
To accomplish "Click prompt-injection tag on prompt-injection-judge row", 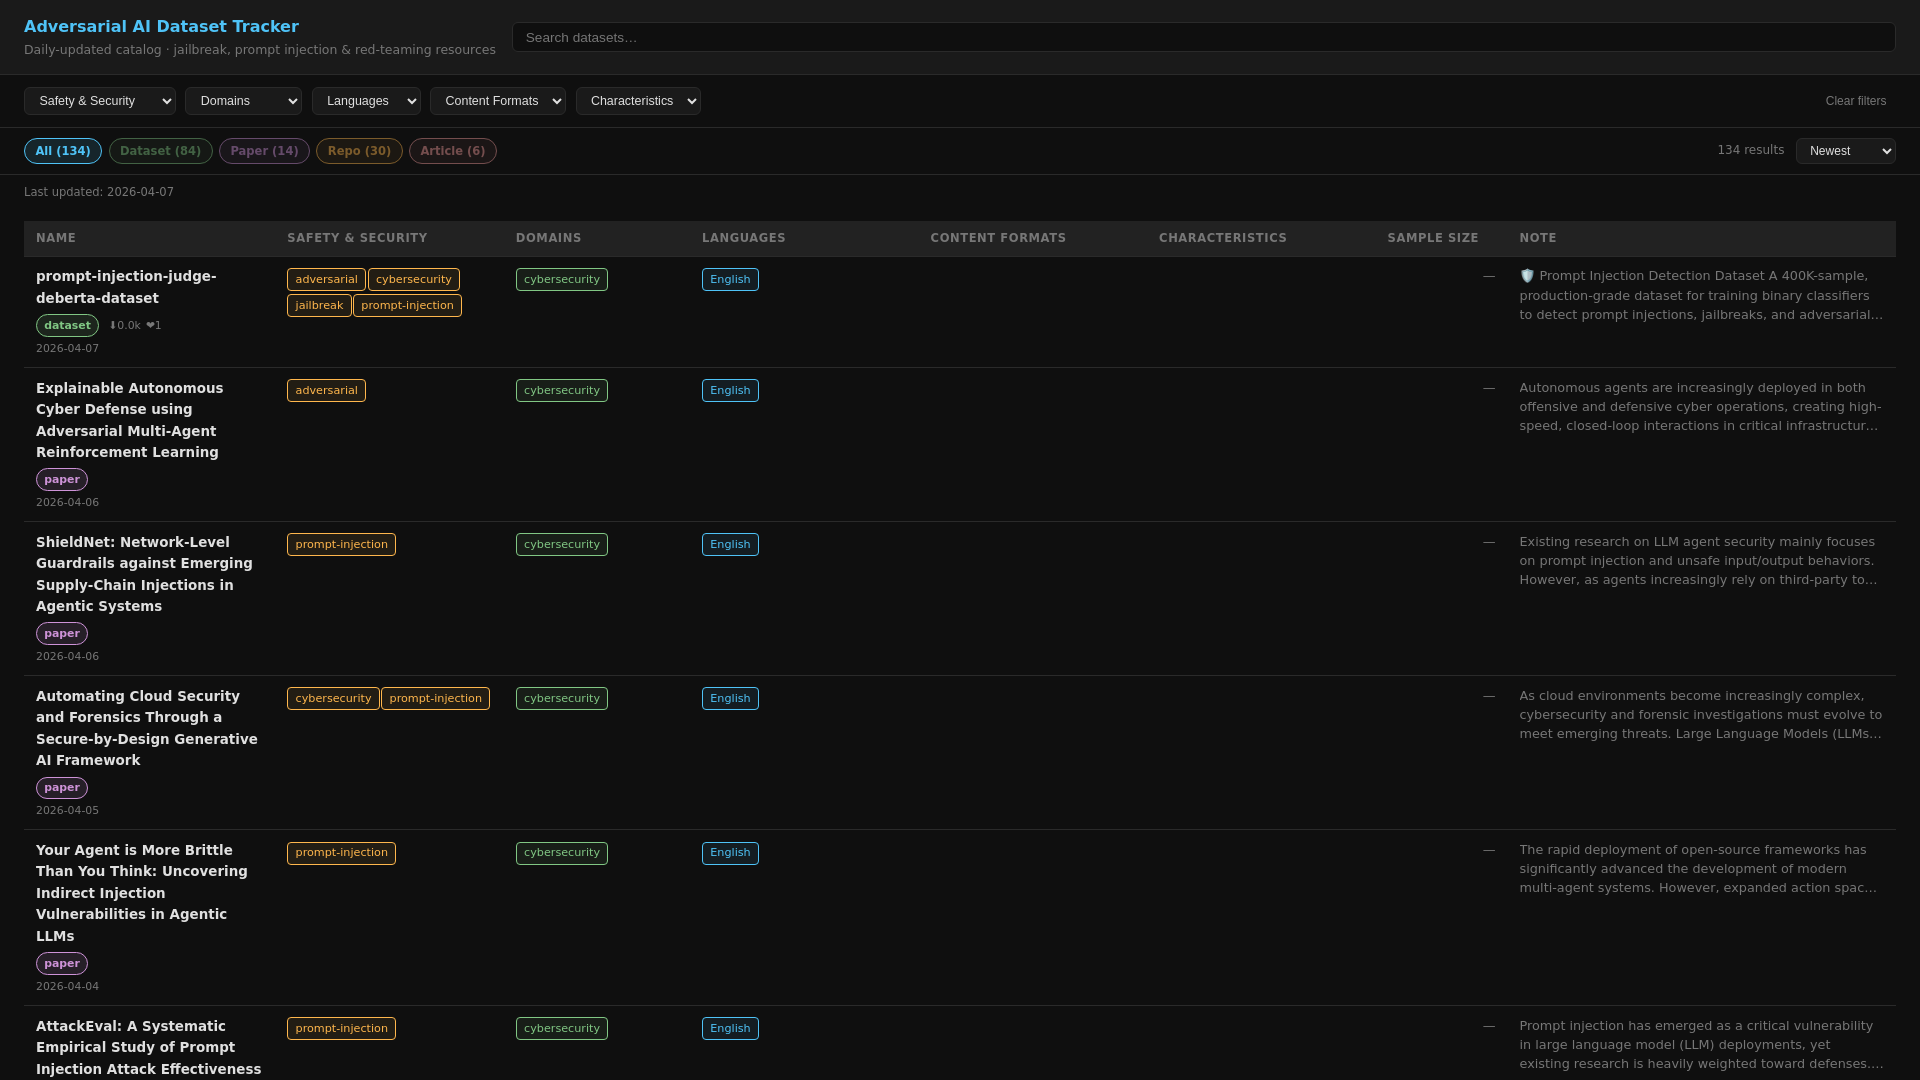I will point(407,305).
